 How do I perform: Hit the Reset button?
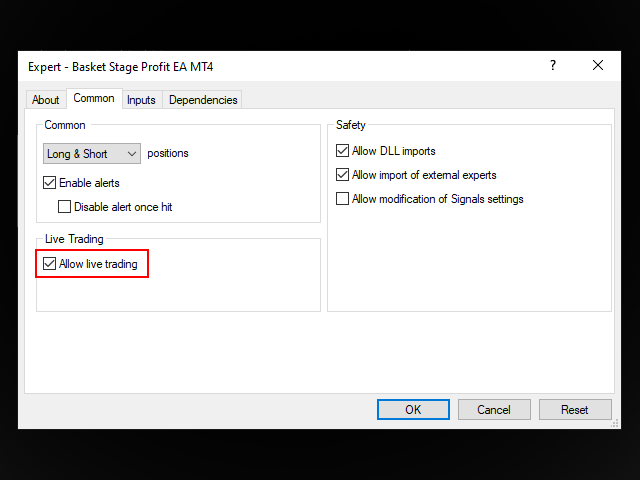tap(575, 410)
